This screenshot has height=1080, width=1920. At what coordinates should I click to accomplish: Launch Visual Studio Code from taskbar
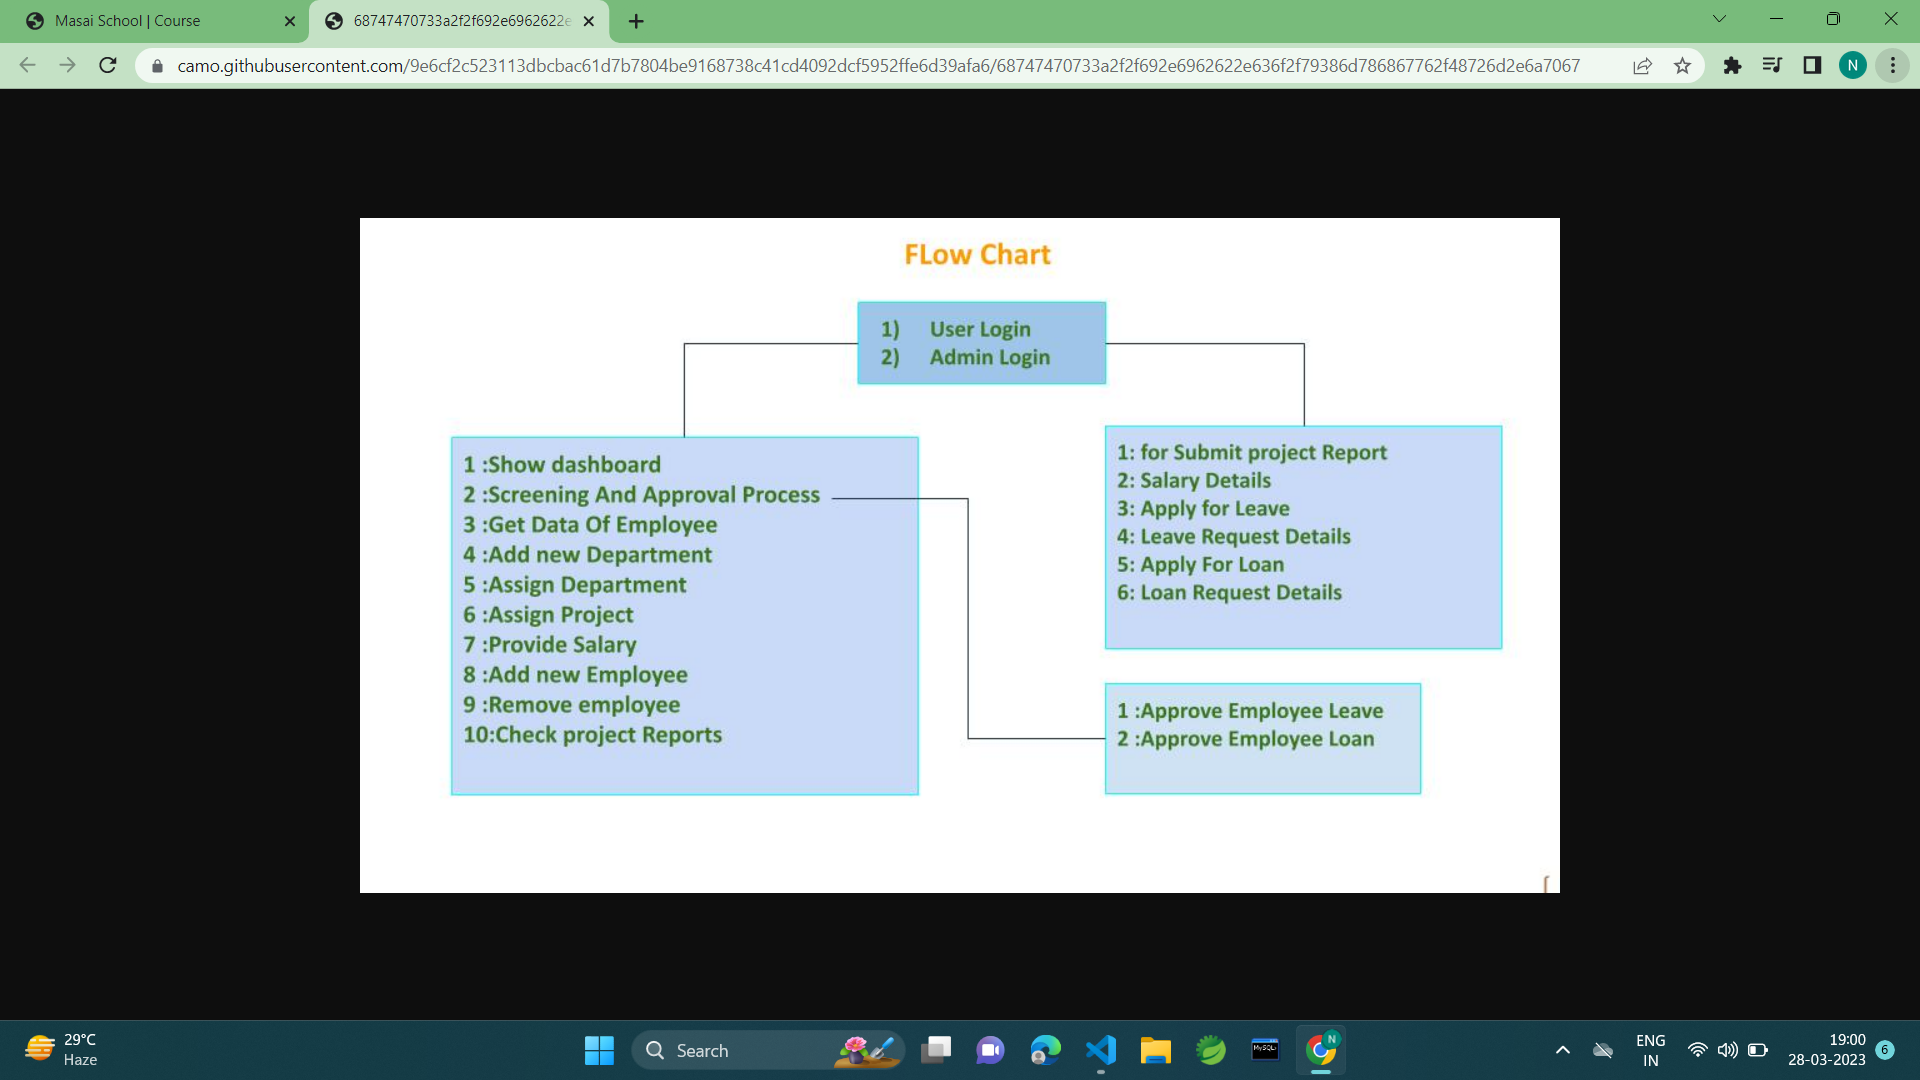[1100, 1050]
